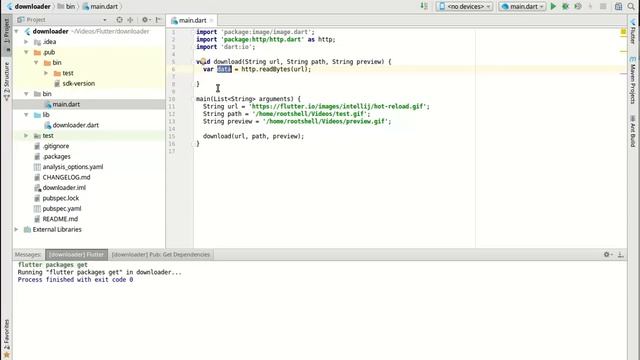Select pubspec.lock file

(x=61, y=198)
